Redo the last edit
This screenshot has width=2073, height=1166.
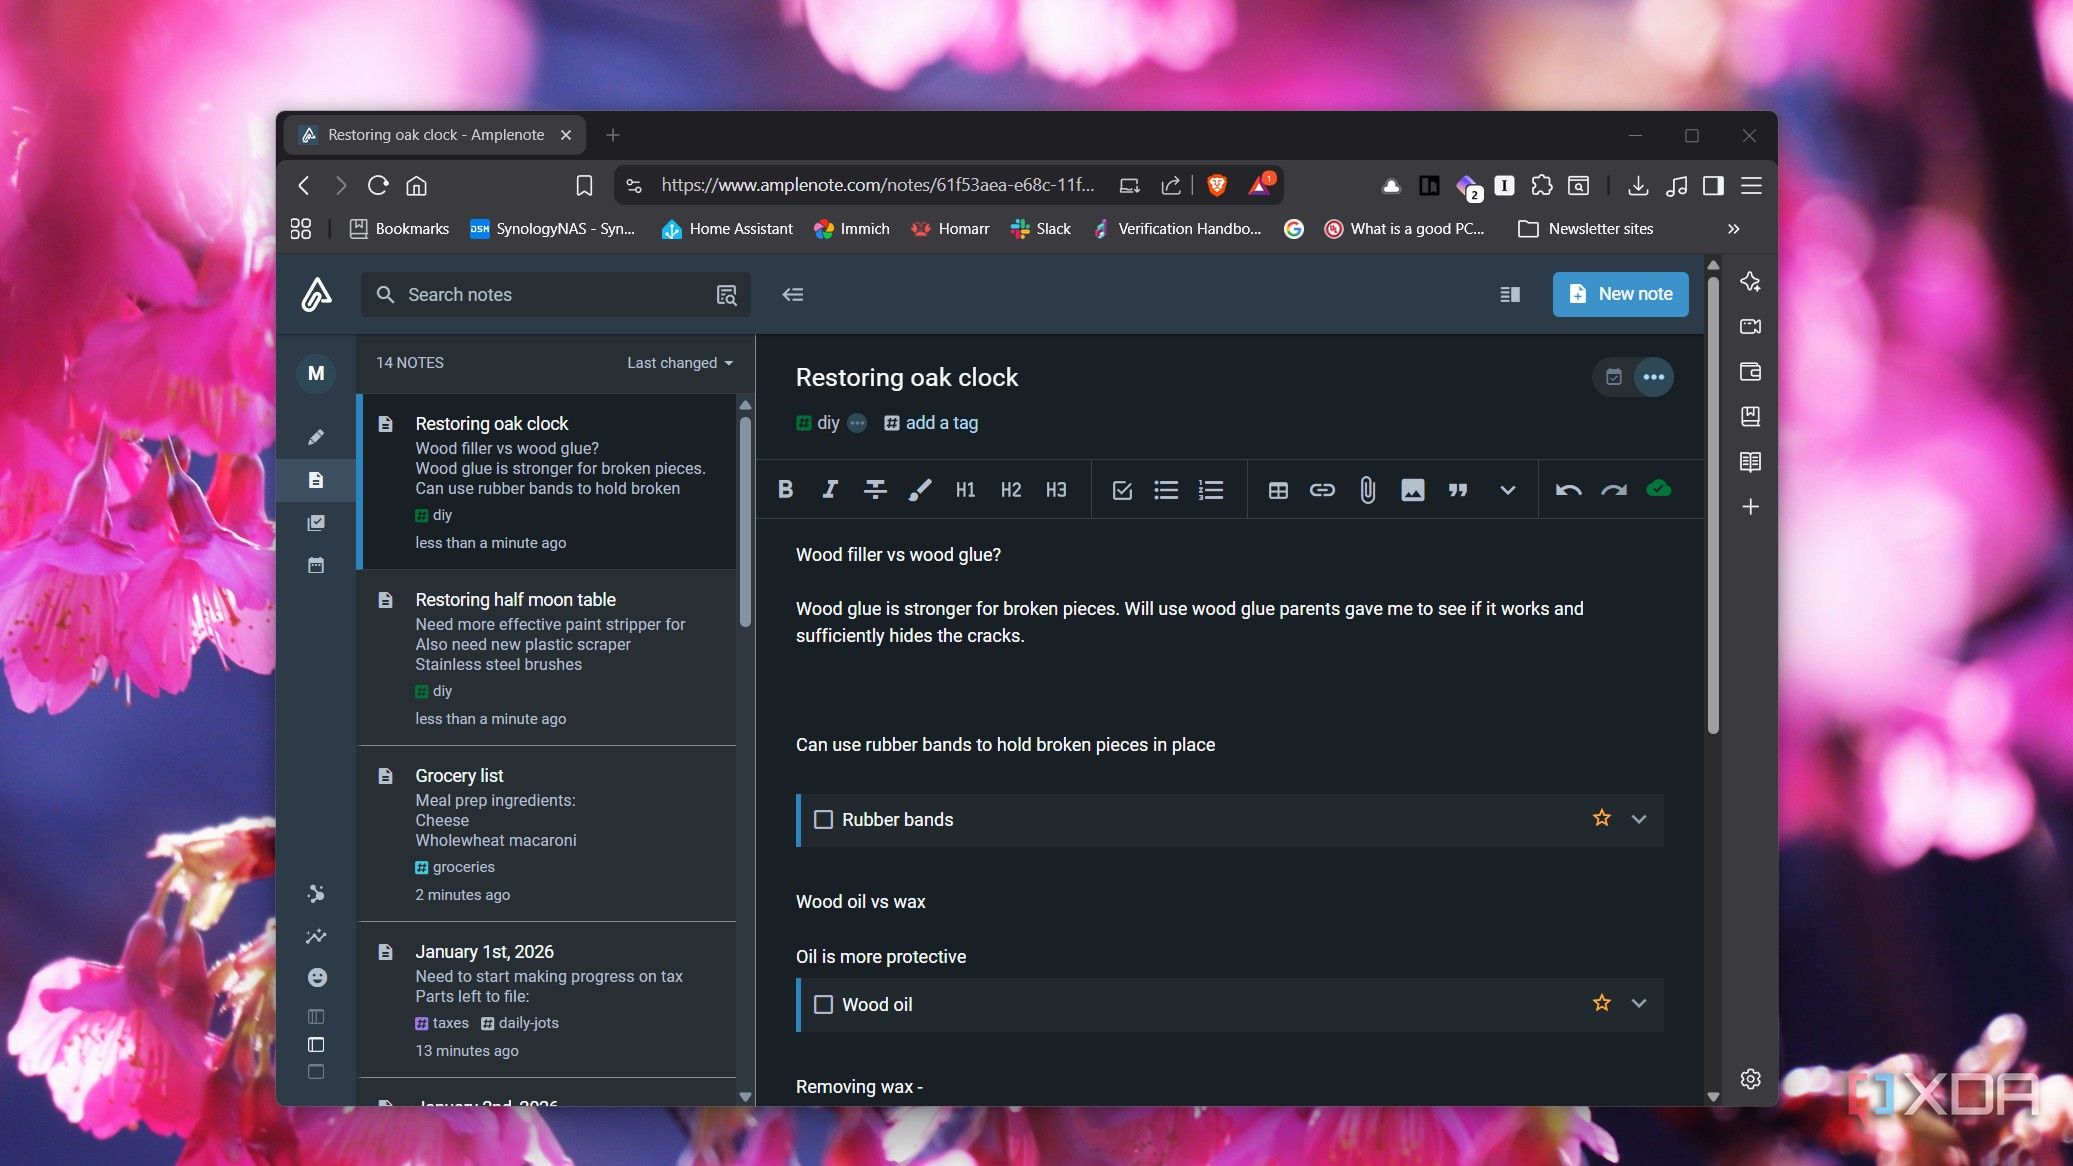[x=1613, y=490]
